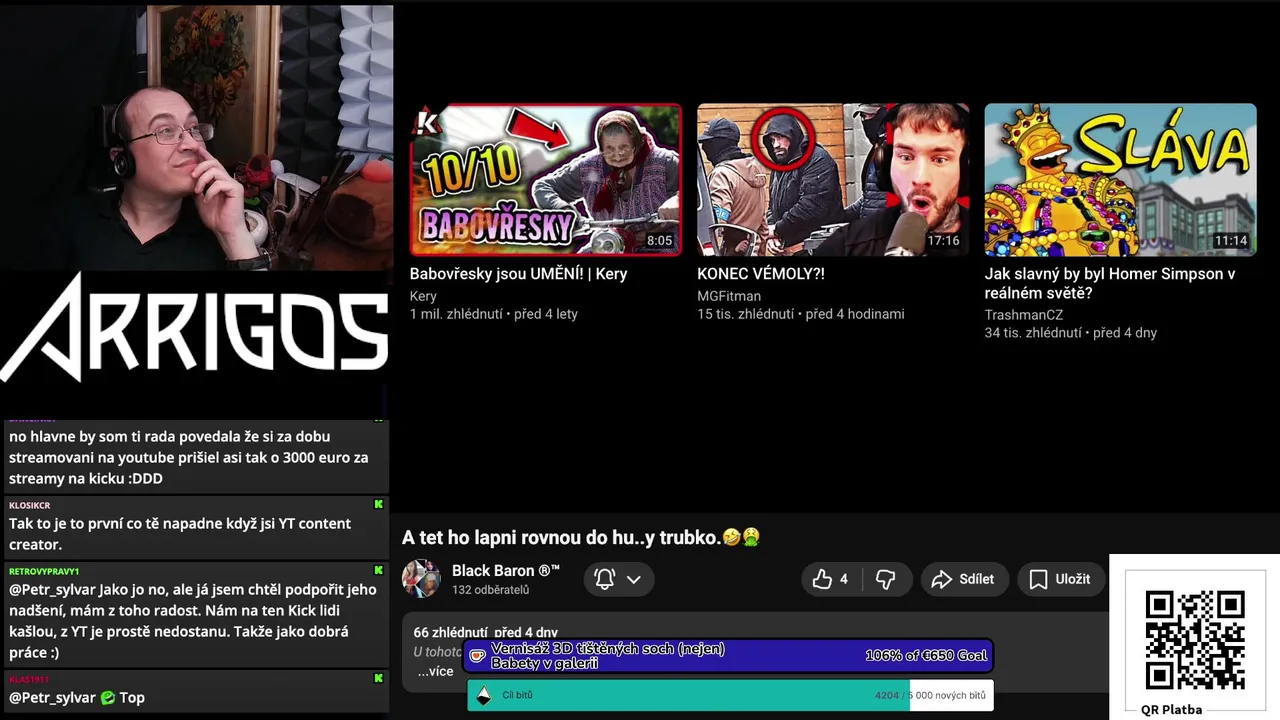The width and height of the screenshot is (1280, 720).
Task: Click the chat message about 3000 euro
Action: pyautogui.click(x=189, y=458)
